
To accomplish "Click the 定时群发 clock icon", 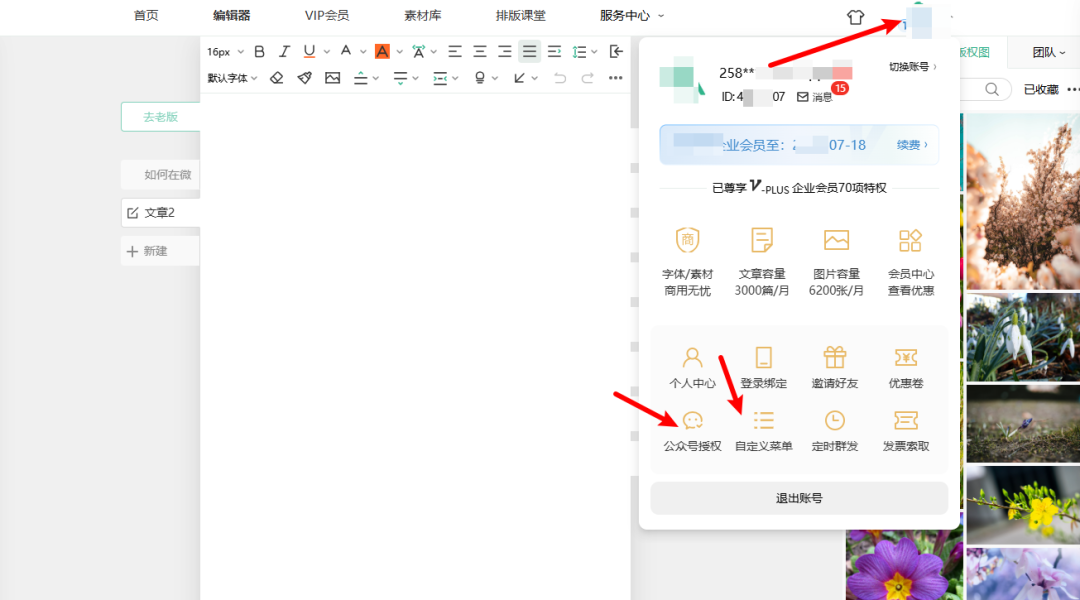I will click(x=834, y=431).
